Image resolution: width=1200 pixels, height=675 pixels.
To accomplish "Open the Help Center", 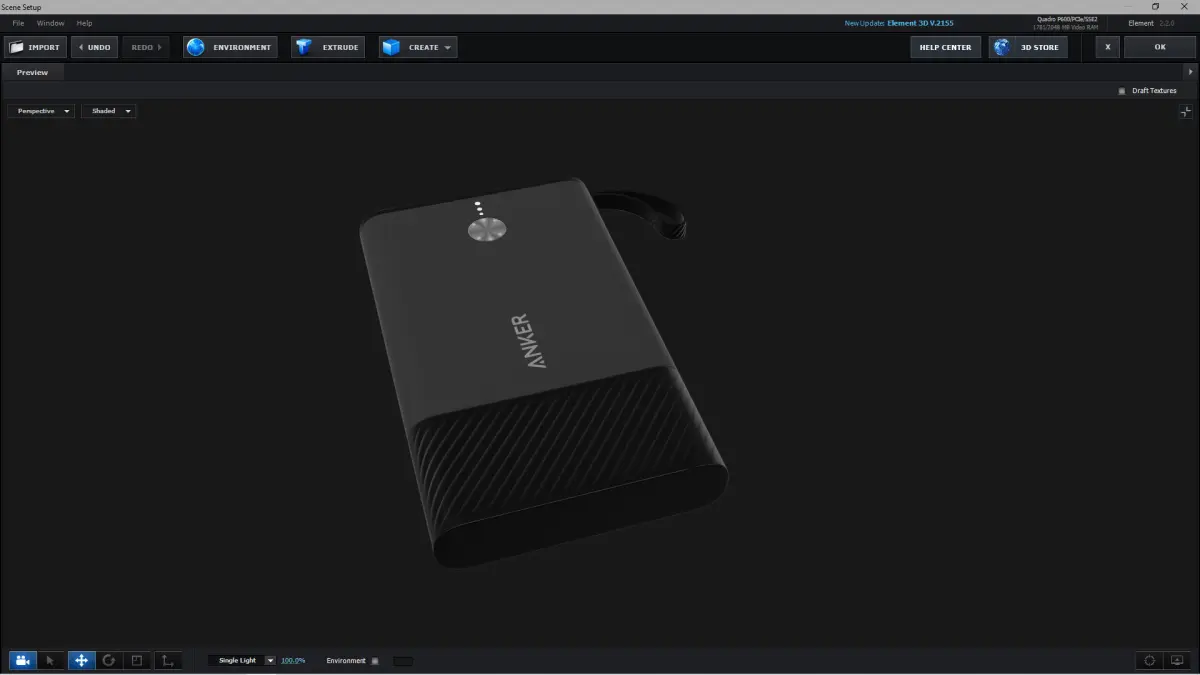I will click(x=945, y=47).
